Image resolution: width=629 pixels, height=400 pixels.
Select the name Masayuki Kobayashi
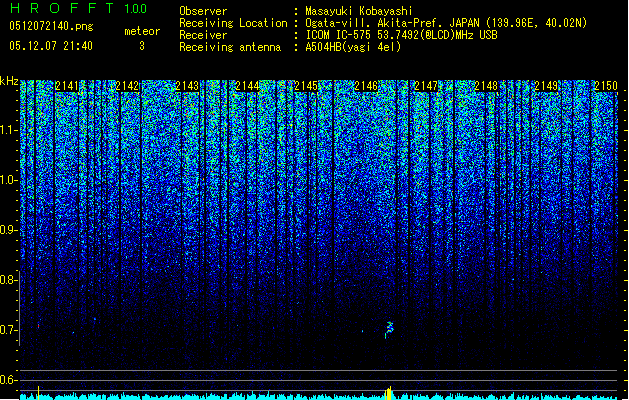point(359,11)
